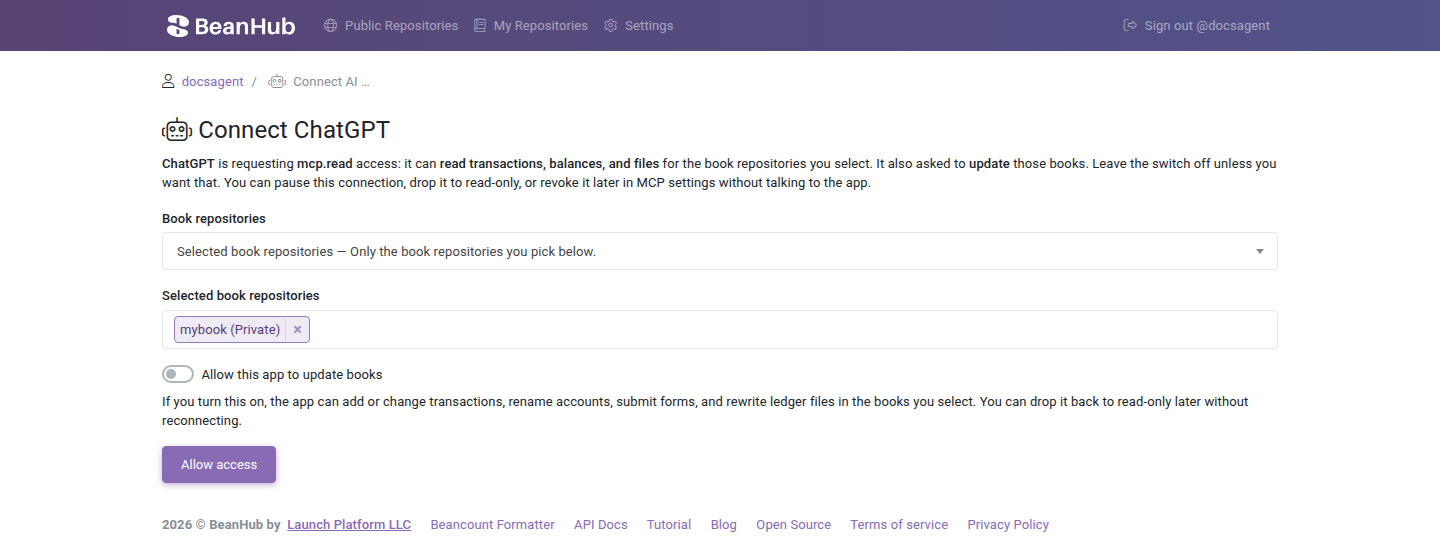The width and height of the screenshot is (1440, 556).
Task: Click the user icon in the breadcrumb
Action: pyautogui.click(x=168, y=81)
